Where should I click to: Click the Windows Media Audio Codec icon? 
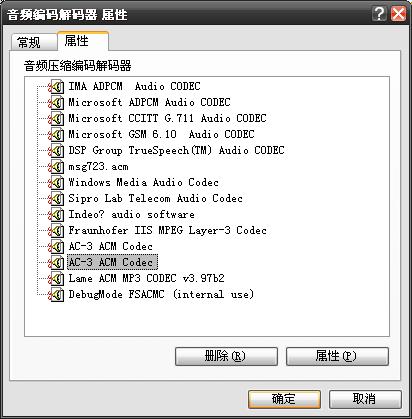[56, 183]
